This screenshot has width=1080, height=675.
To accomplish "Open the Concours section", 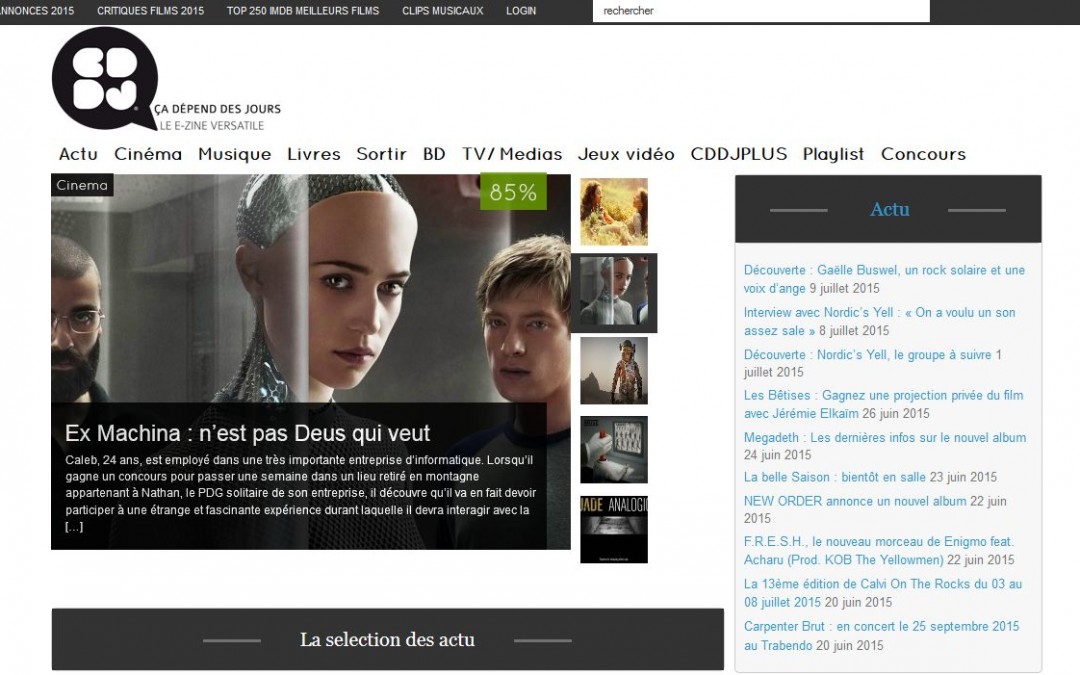I will pos(924,154).
